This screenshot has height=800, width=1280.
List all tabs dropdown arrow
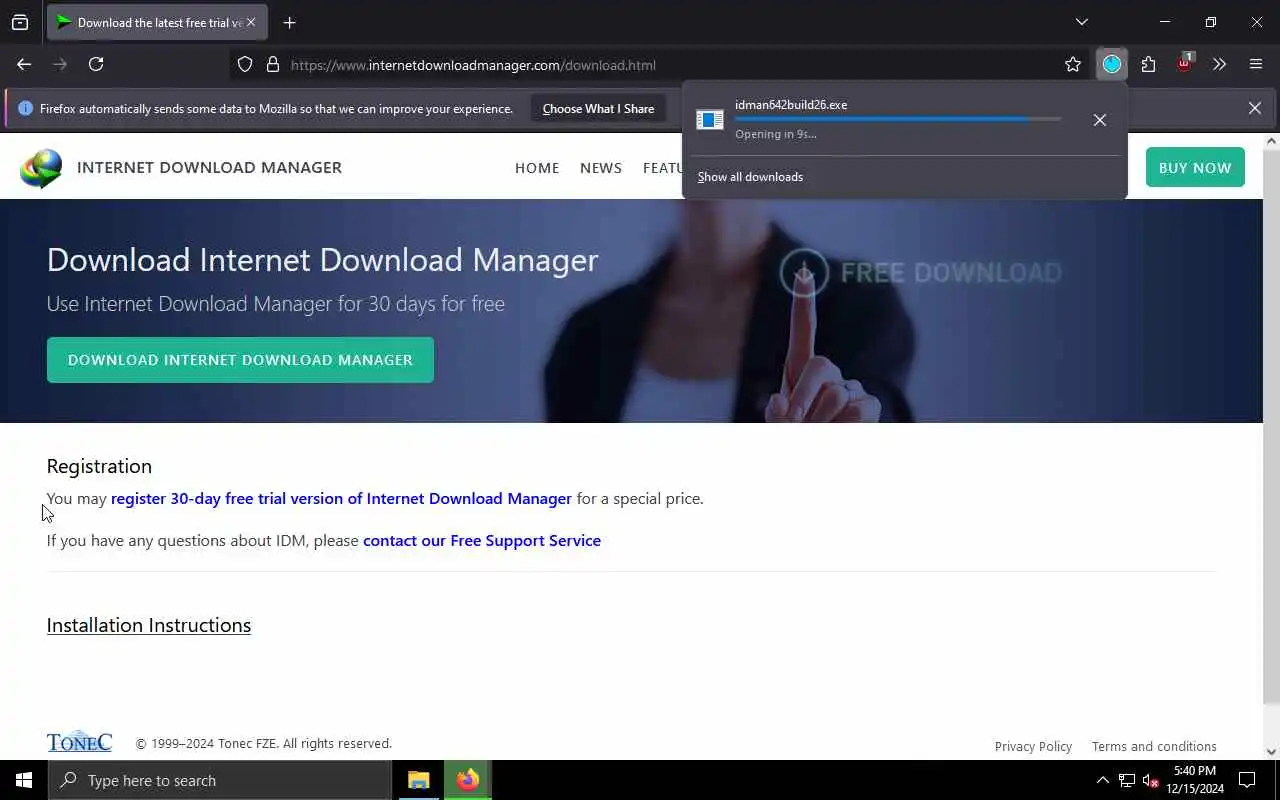pos(1081,22)
